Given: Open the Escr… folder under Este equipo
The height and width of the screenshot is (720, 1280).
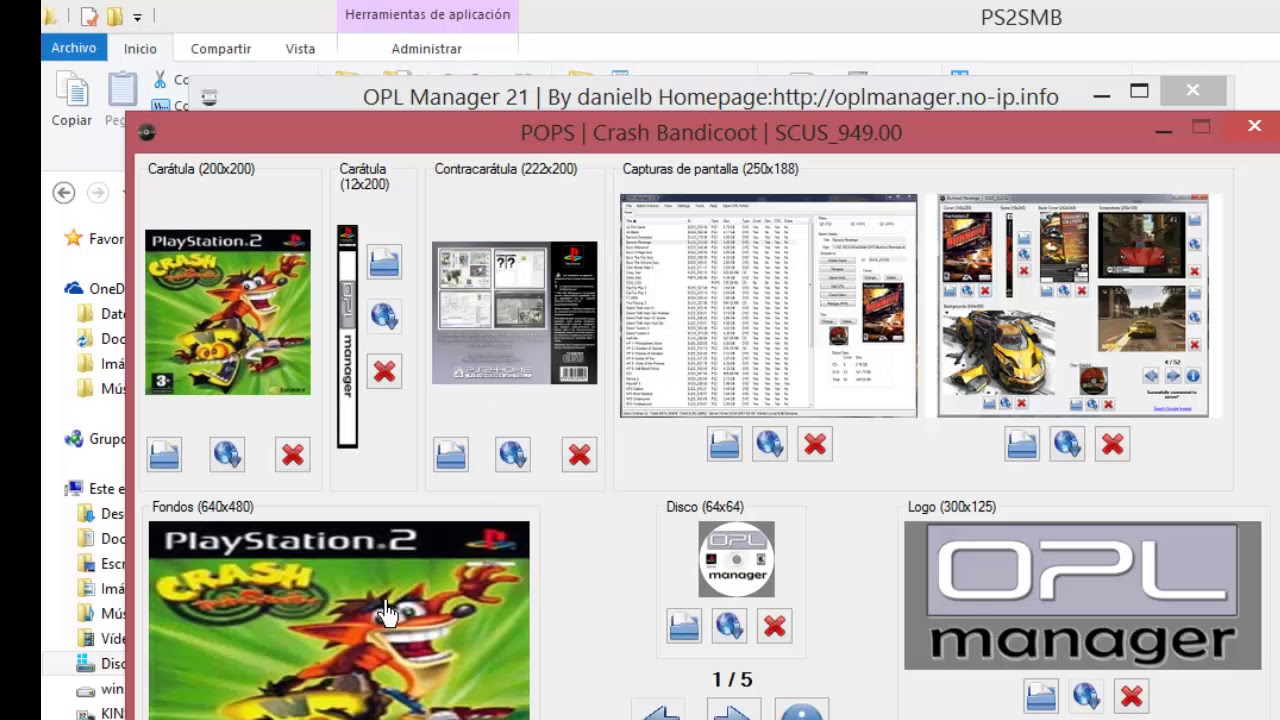Looking at the screenshot, I should point(101,564).
